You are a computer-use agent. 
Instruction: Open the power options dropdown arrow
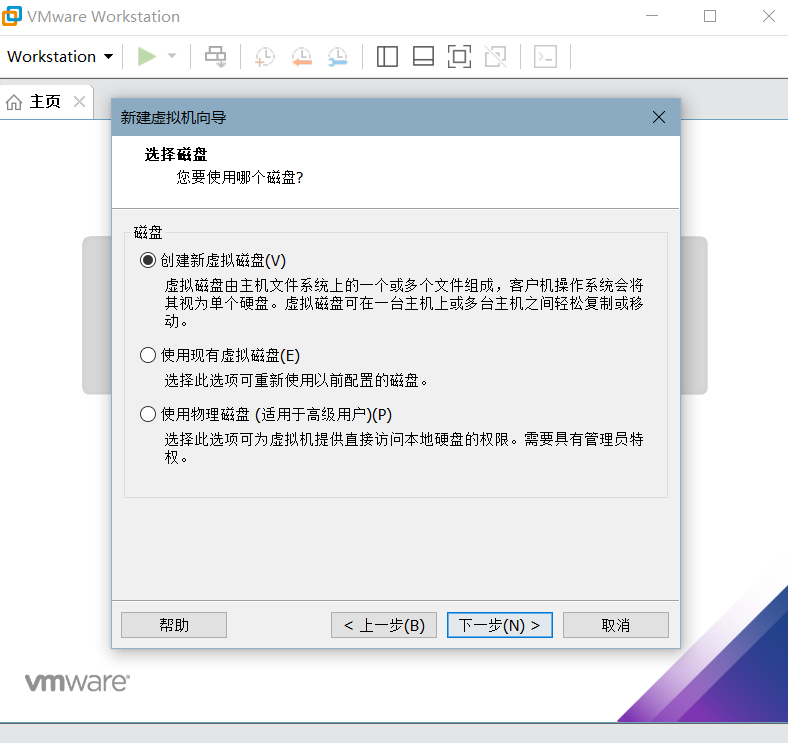click(172, 56)
